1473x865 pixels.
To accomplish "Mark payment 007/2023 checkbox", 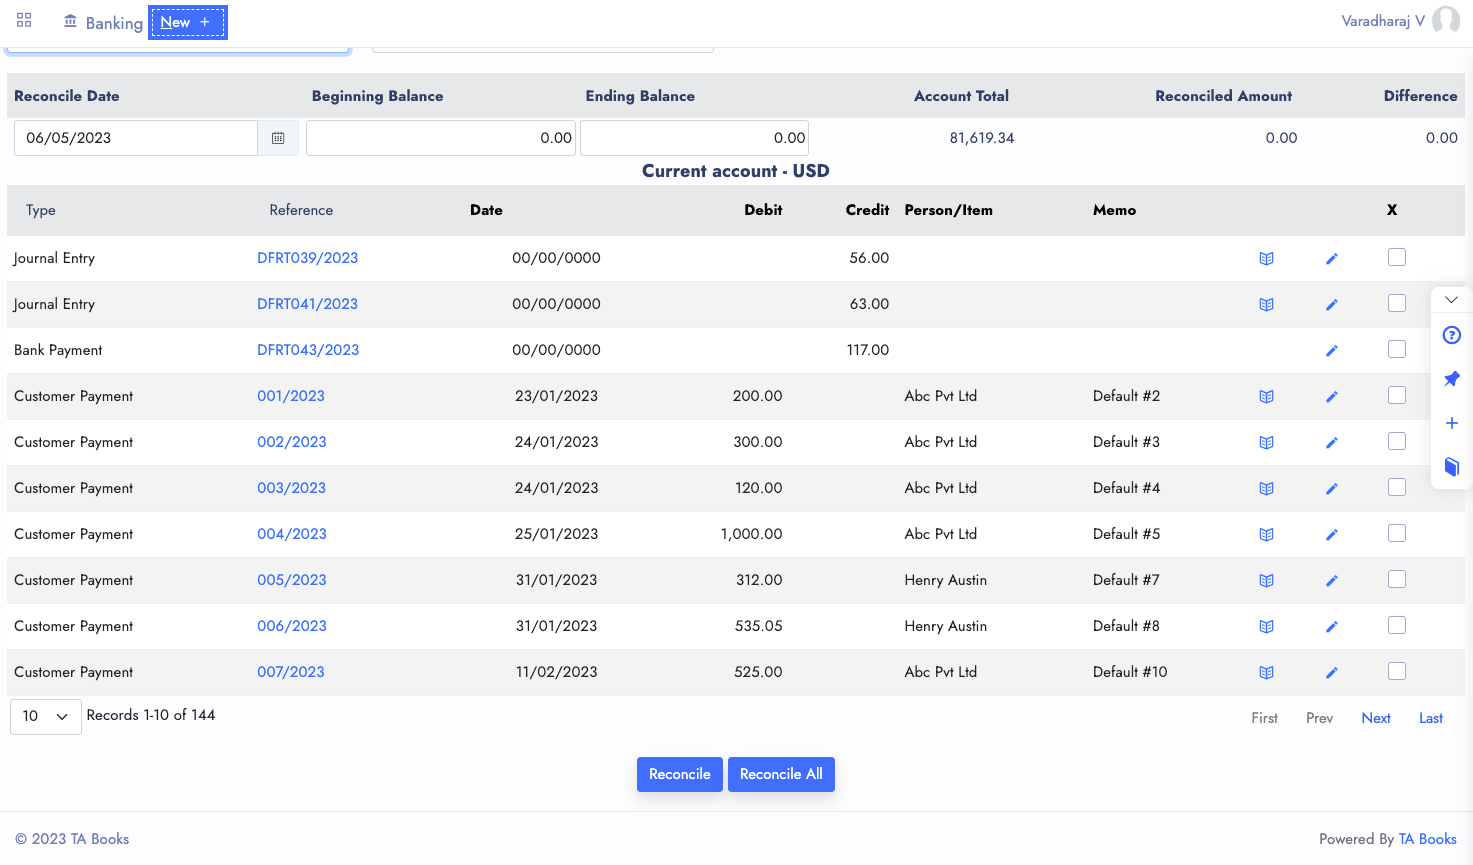I will click(1397, 671).
